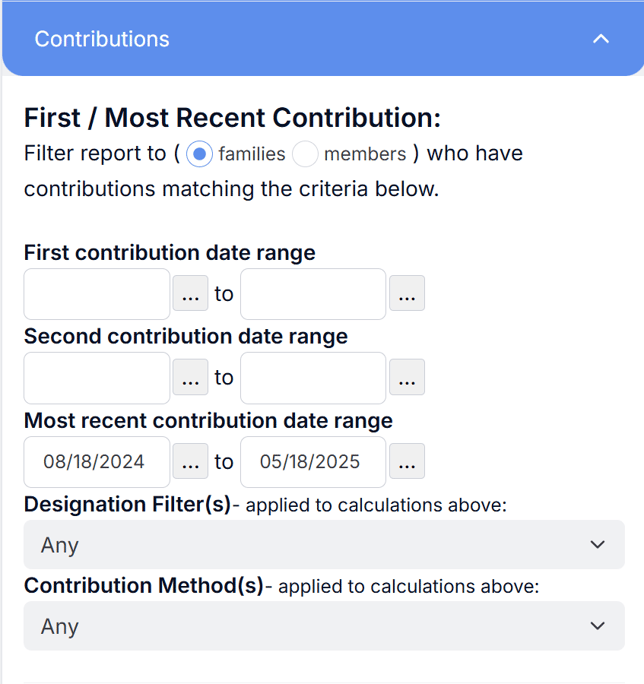Select the families radio button
This screenshot has height=684, width=644.
(199, 154)
